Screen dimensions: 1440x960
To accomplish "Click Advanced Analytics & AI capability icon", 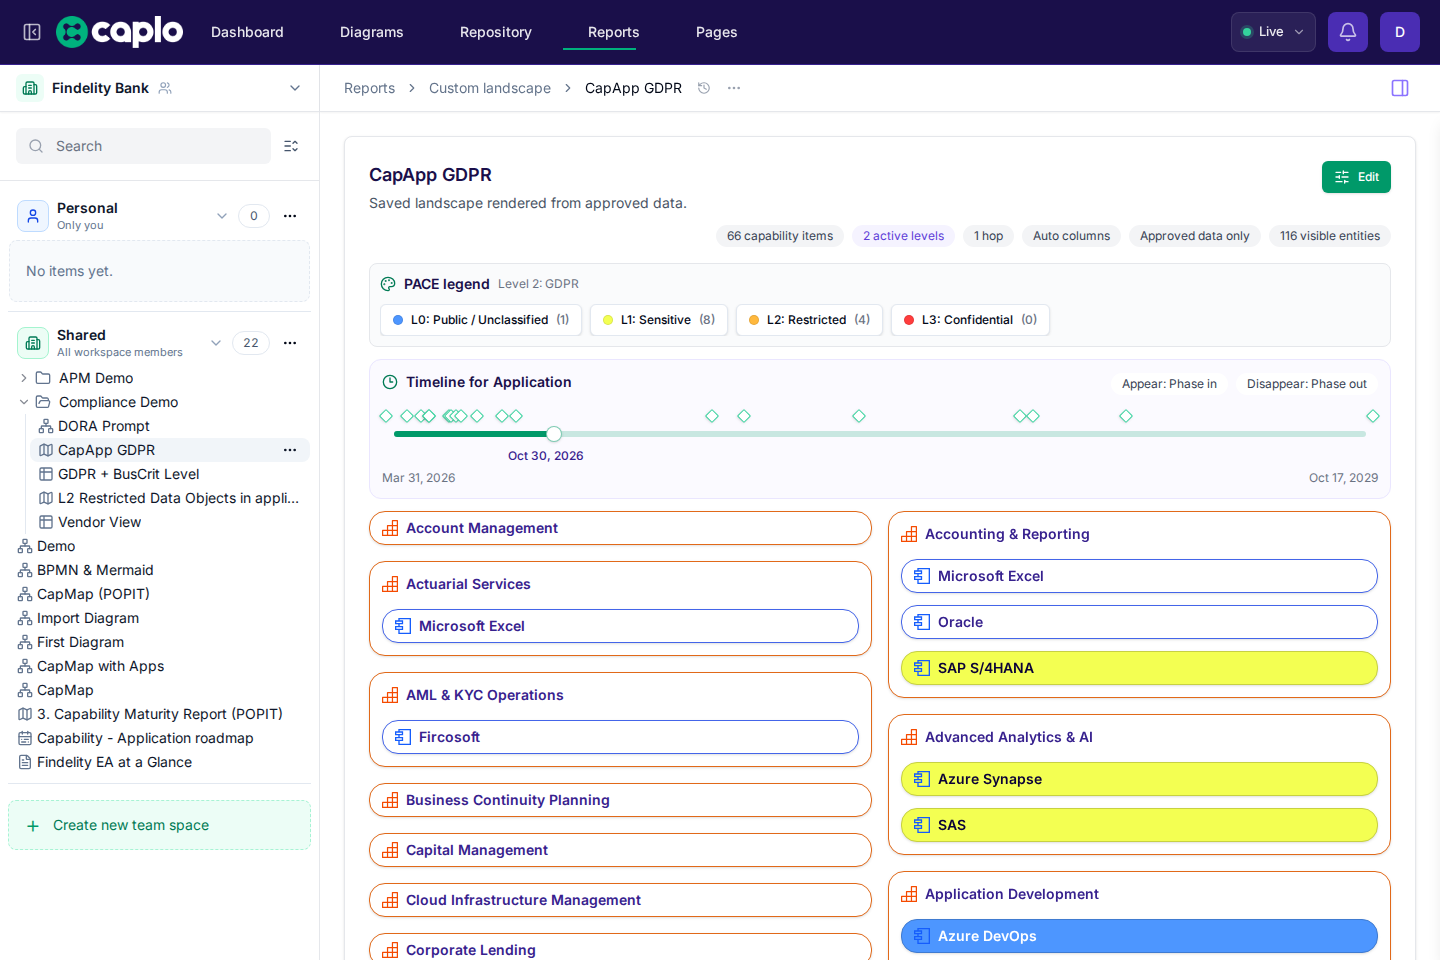I will coord(909,737).
